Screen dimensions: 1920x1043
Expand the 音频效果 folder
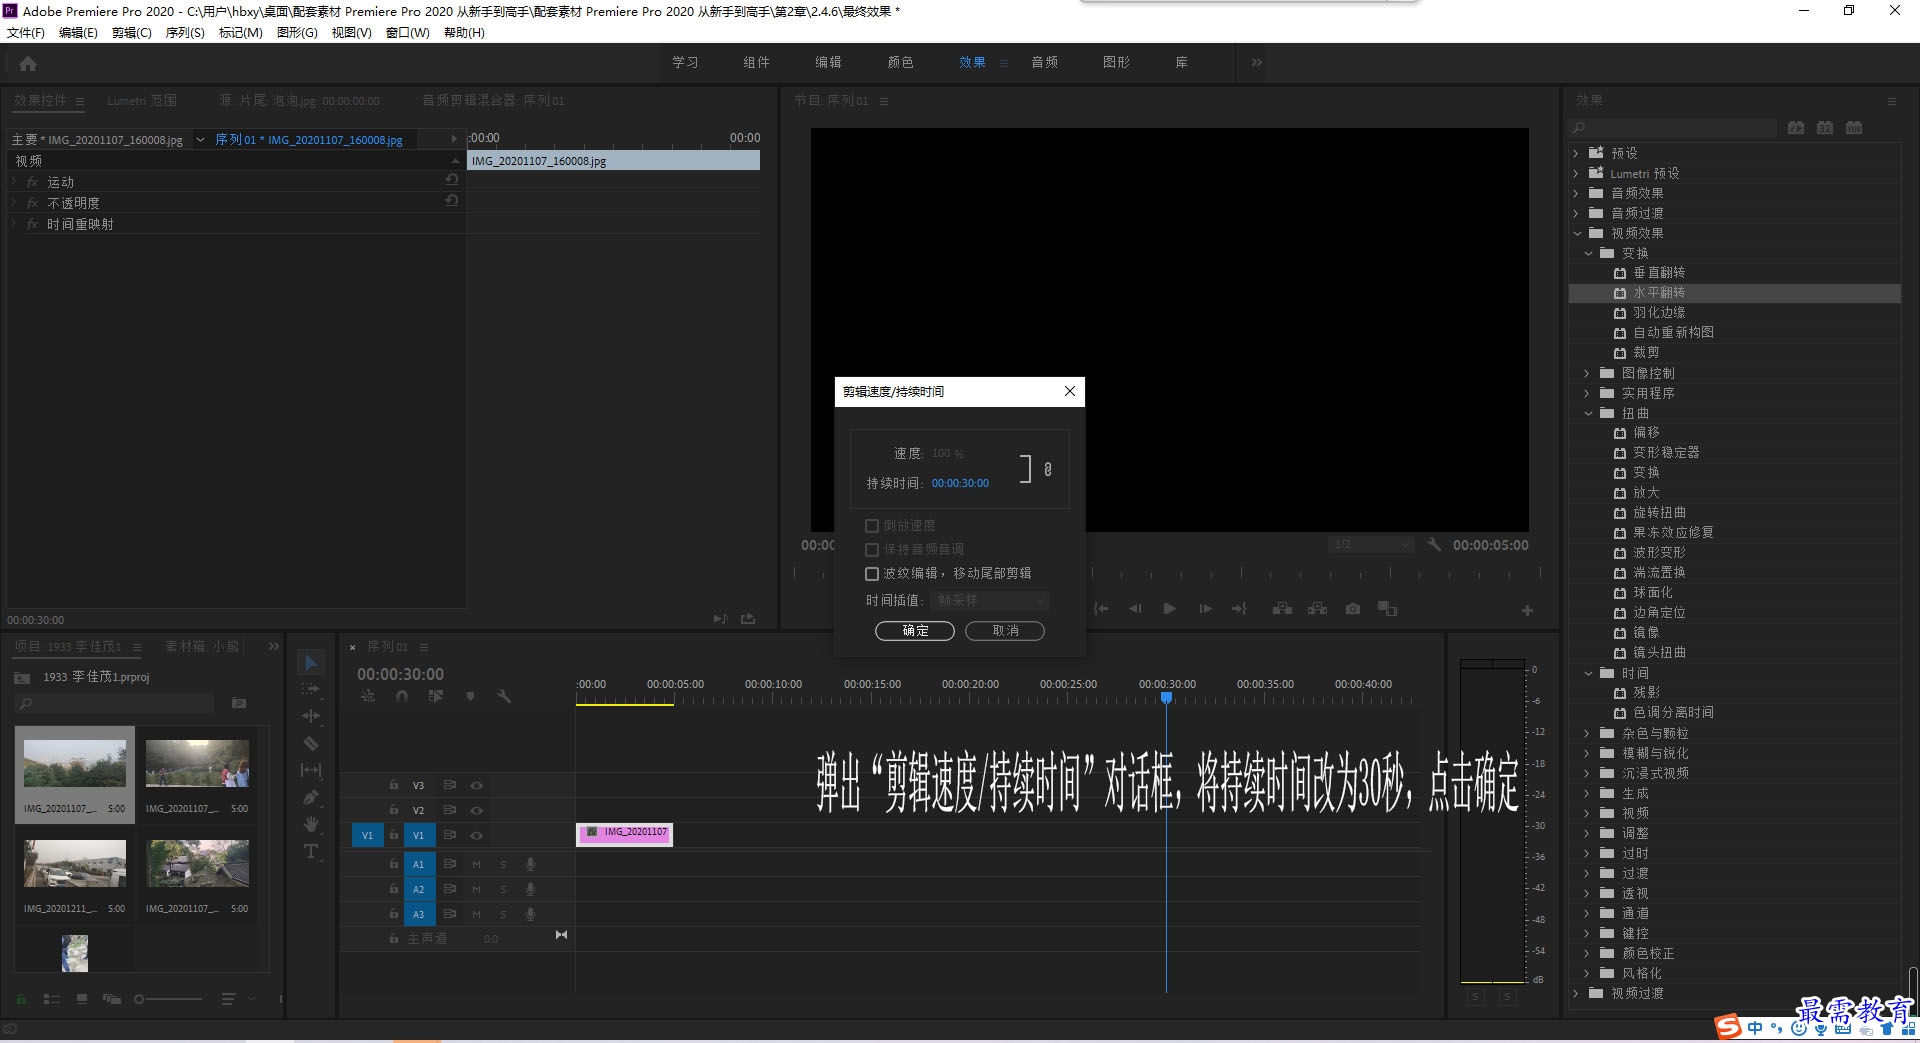point(1576,193)
